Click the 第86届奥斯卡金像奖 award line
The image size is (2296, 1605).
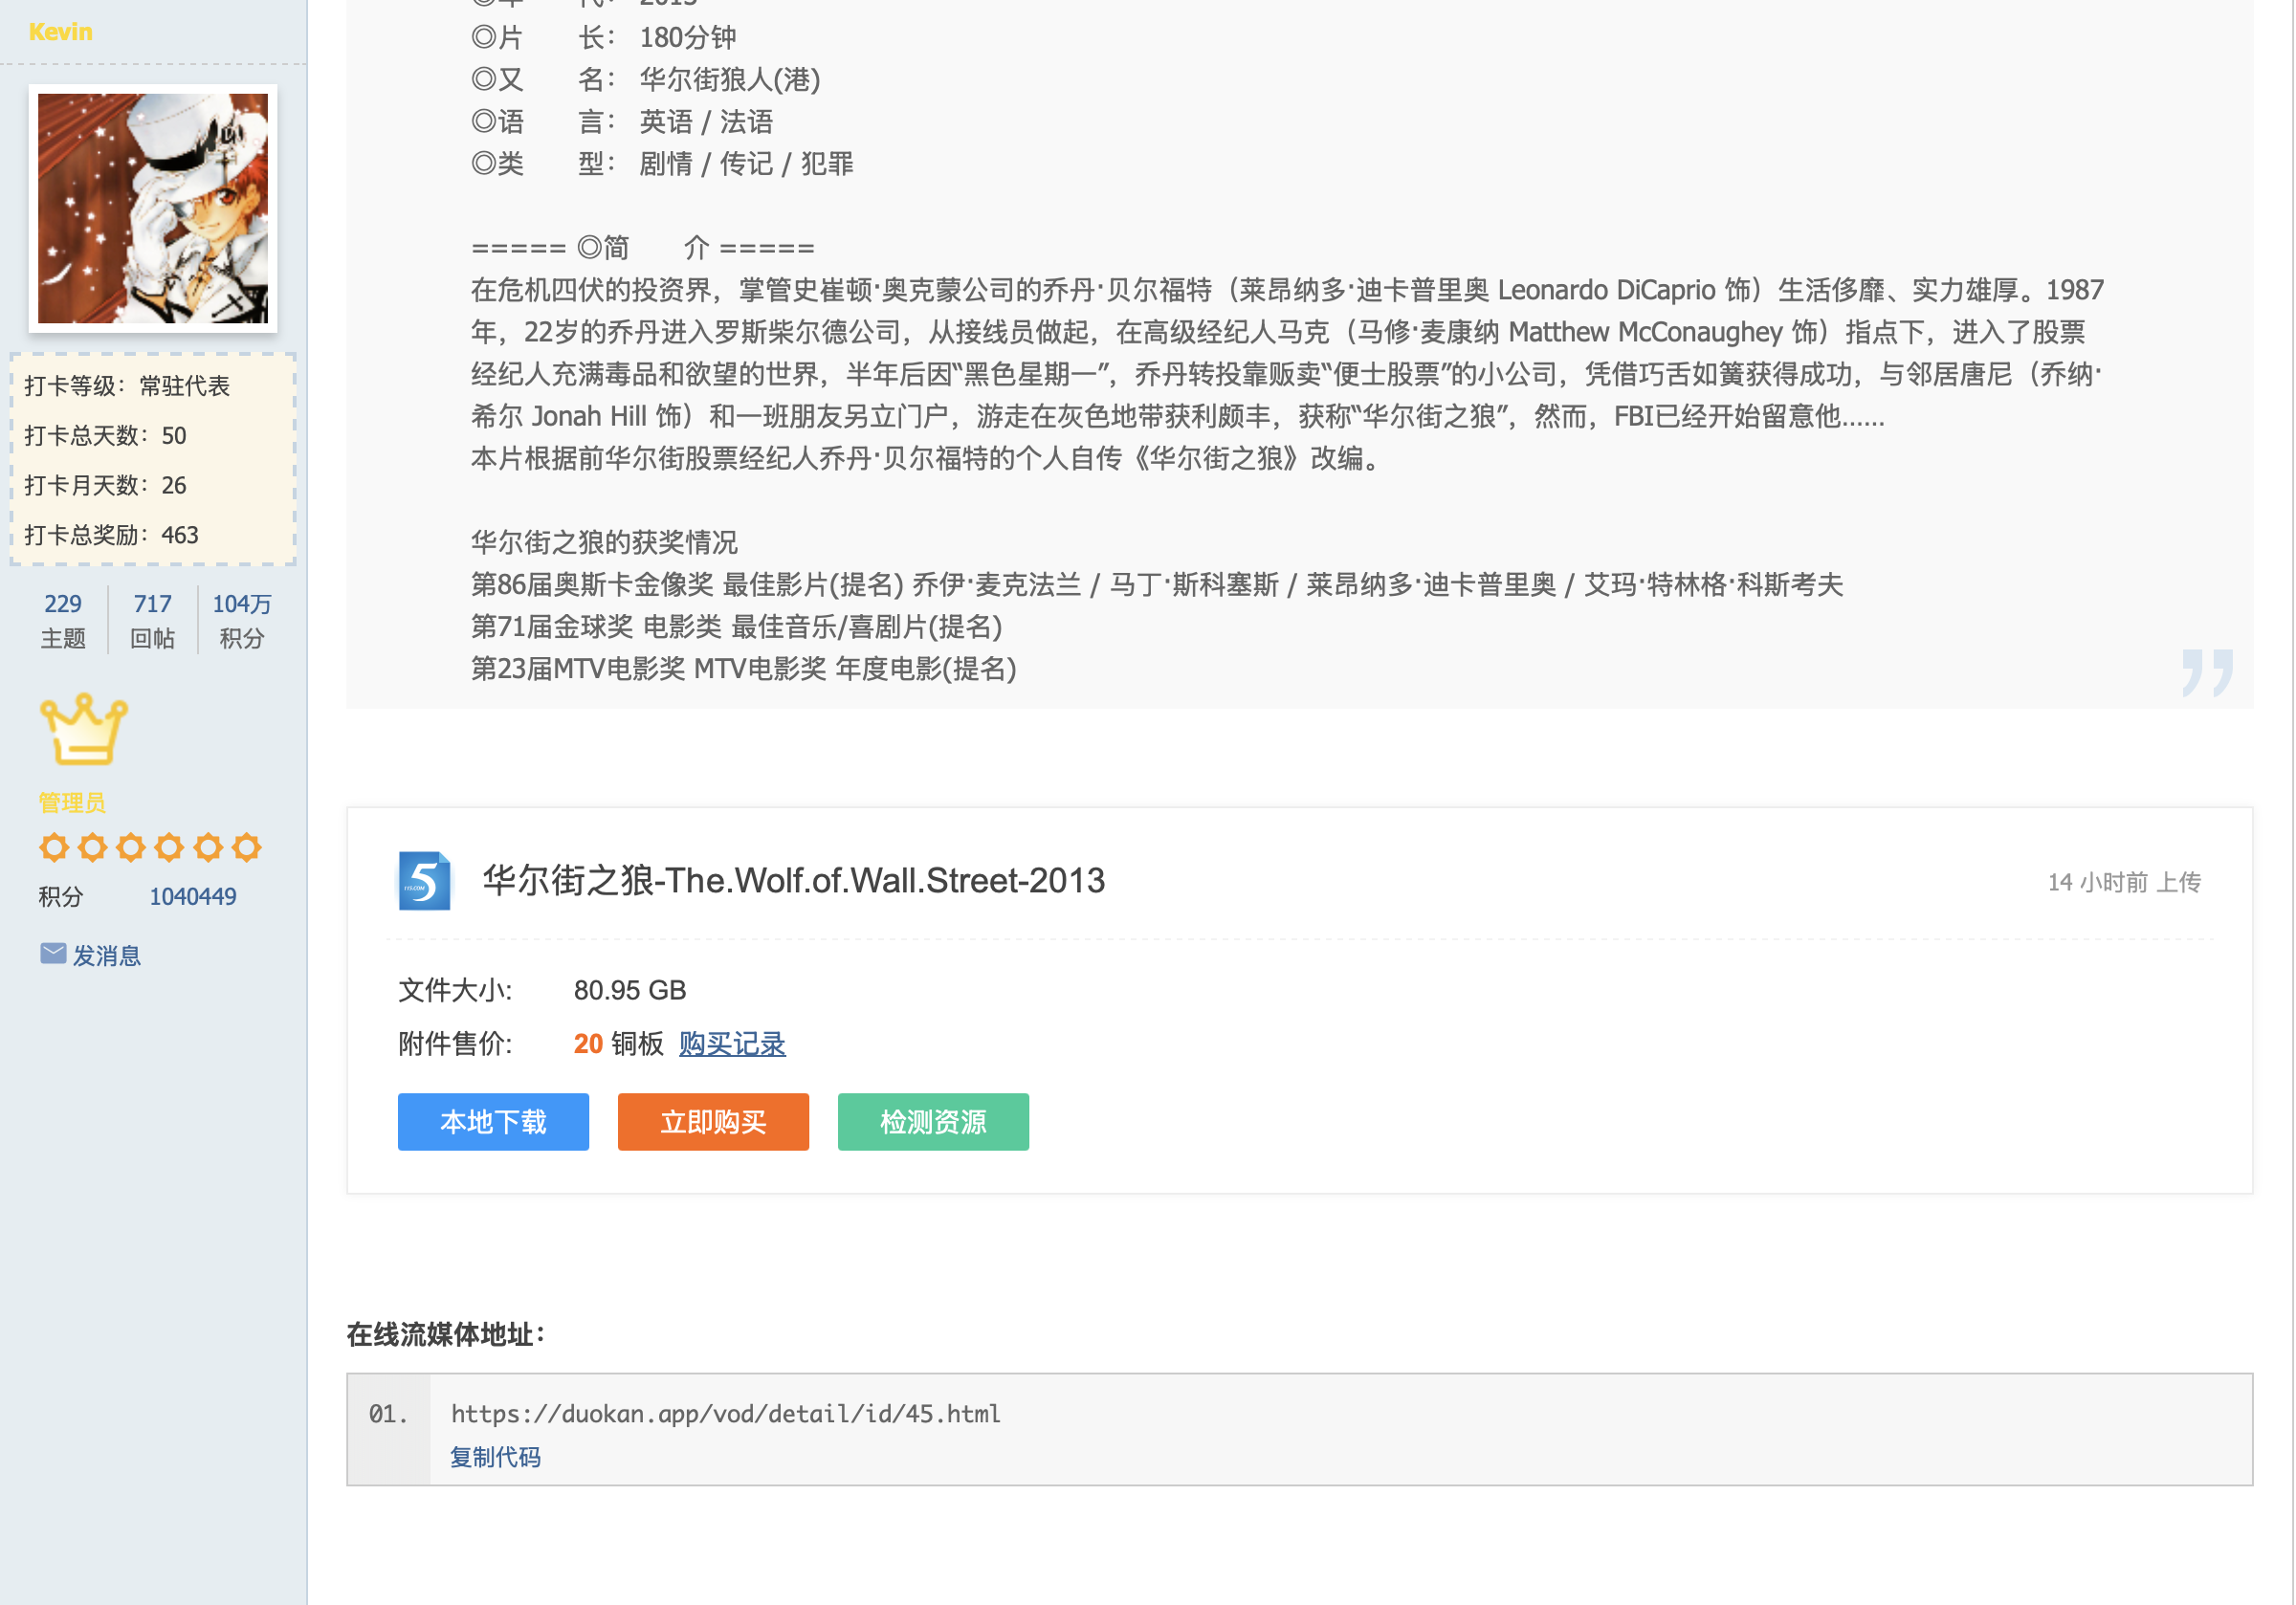coord(1157,584)
